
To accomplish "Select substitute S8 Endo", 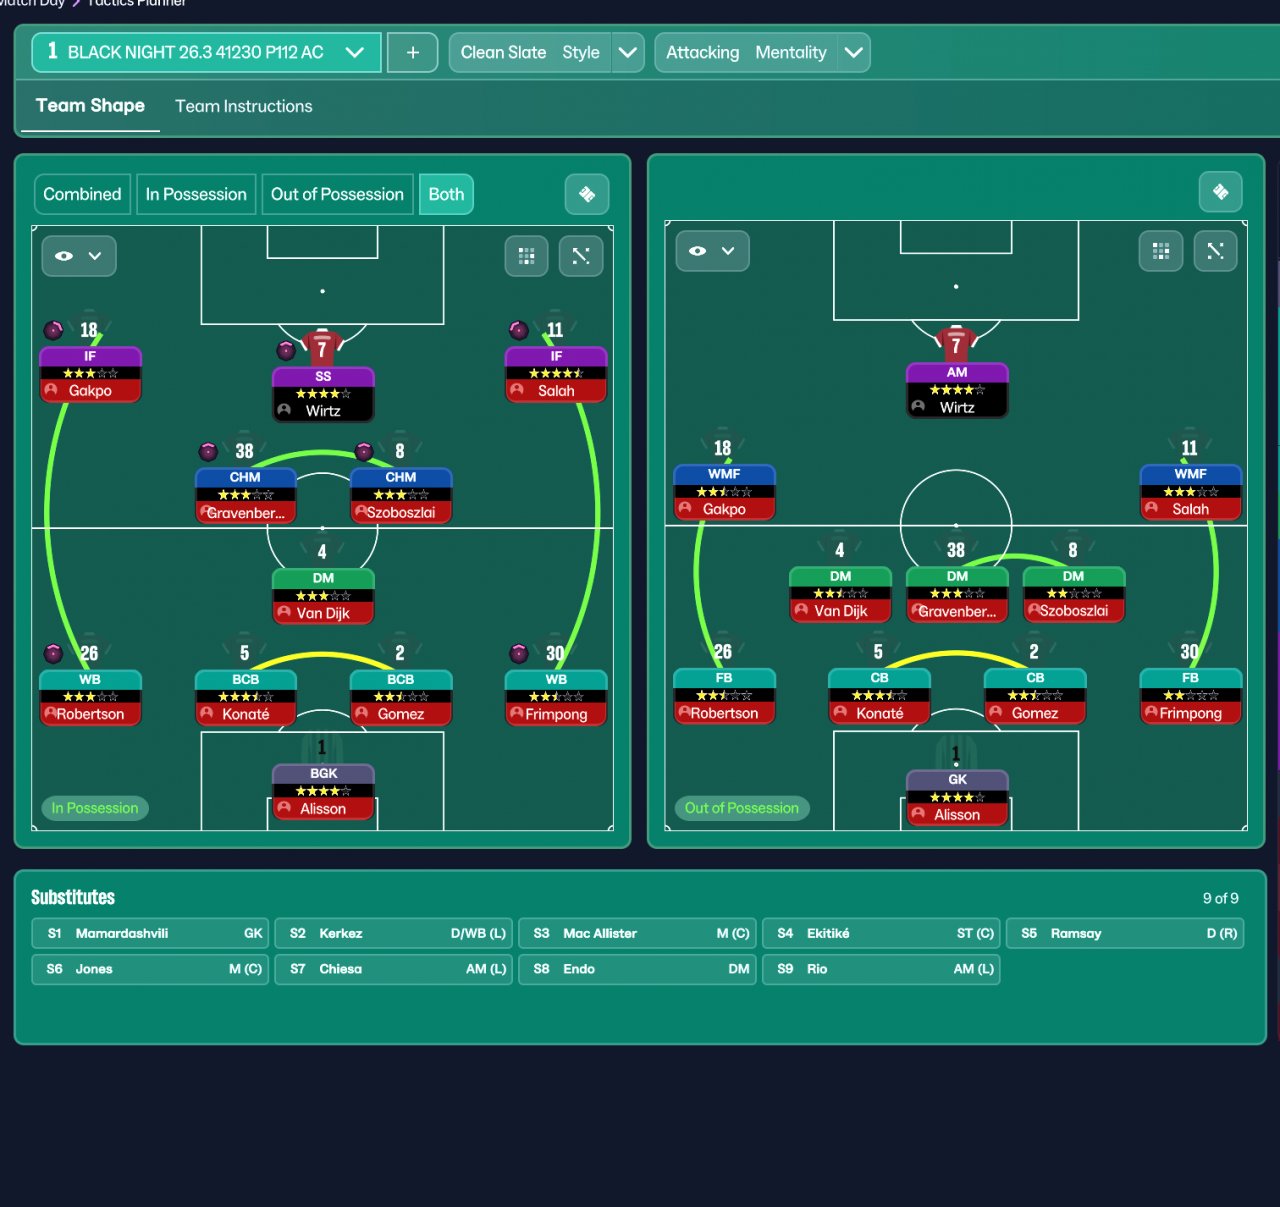I will (x=638, y=969).
